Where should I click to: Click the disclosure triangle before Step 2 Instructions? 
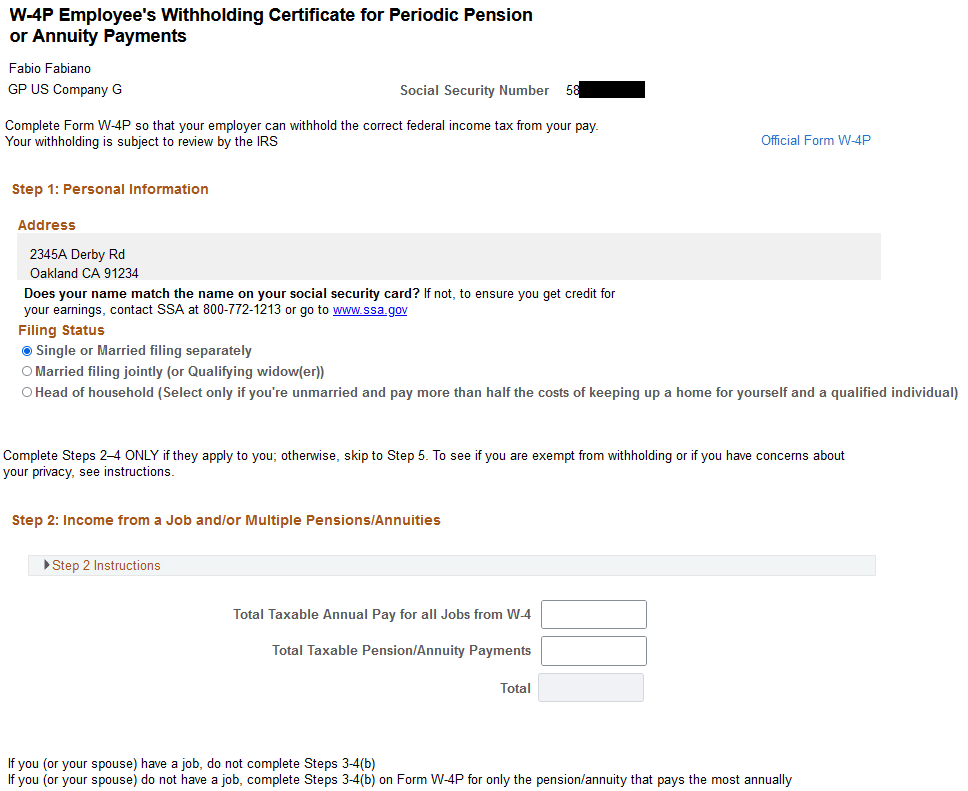(45, 565)
